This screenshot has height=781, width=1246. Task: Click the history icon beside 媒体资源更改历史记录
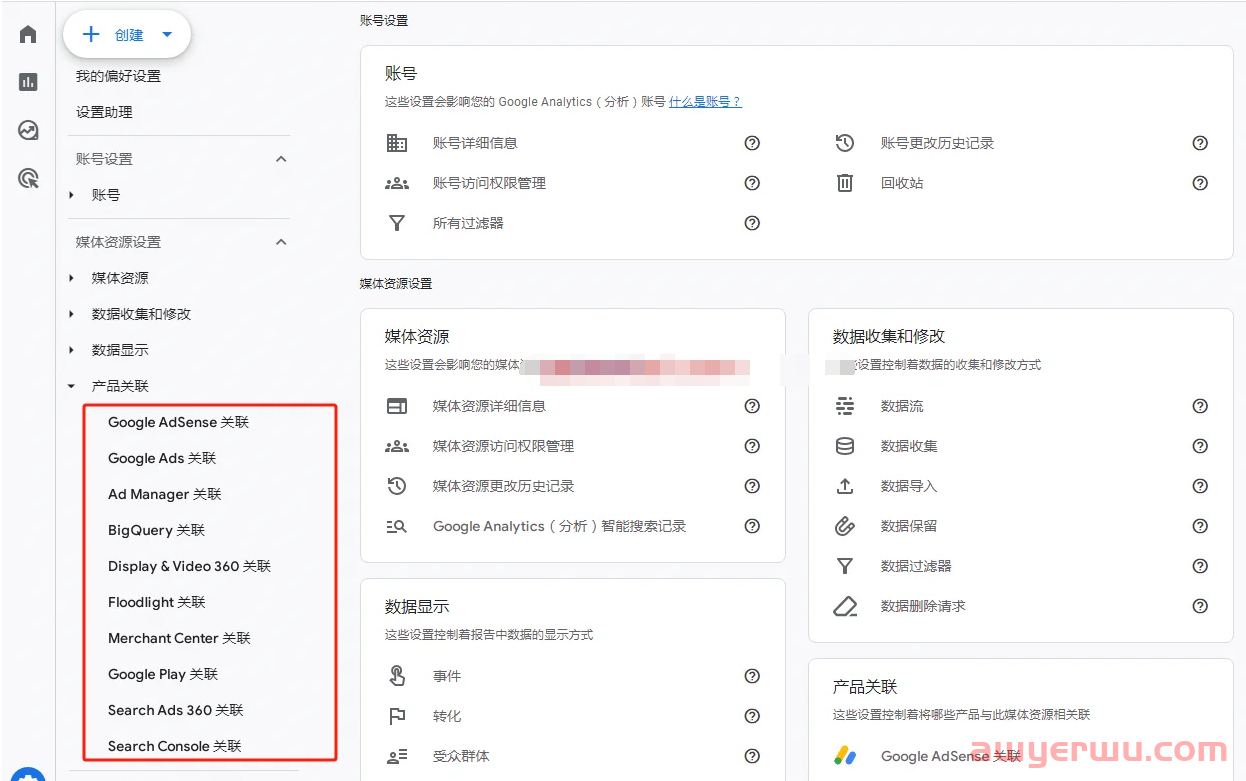pos(397,486)
